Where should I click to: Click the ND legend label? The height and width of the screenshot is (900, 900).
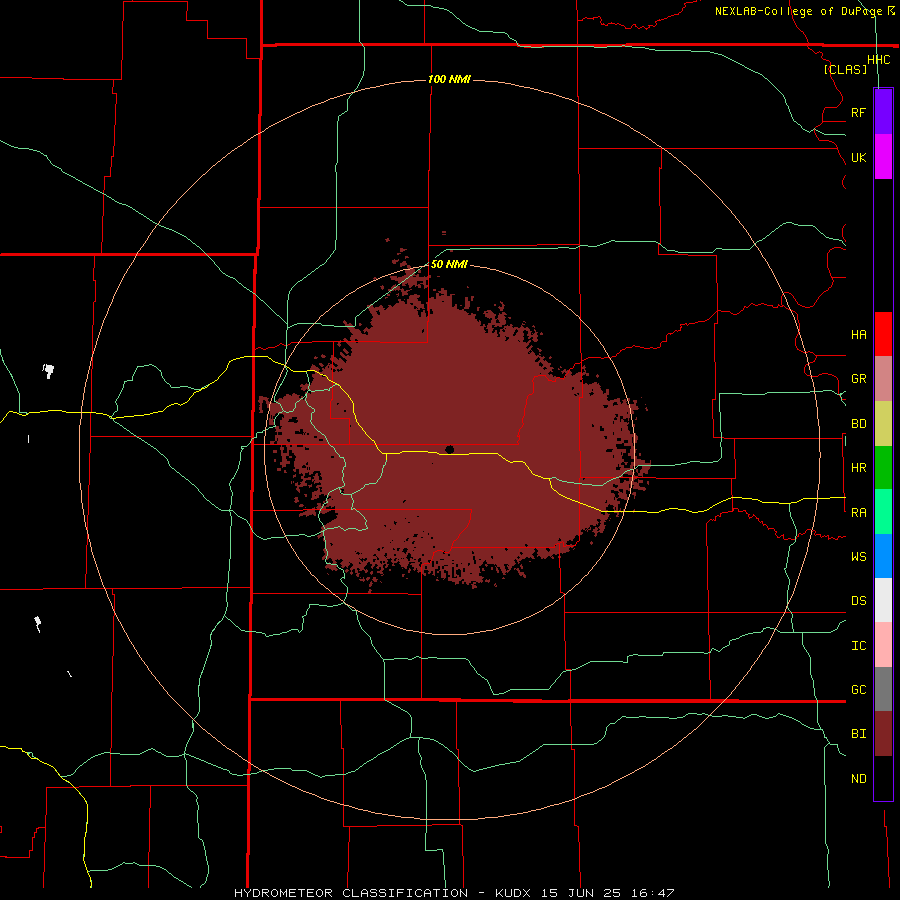tap(858, 779)
